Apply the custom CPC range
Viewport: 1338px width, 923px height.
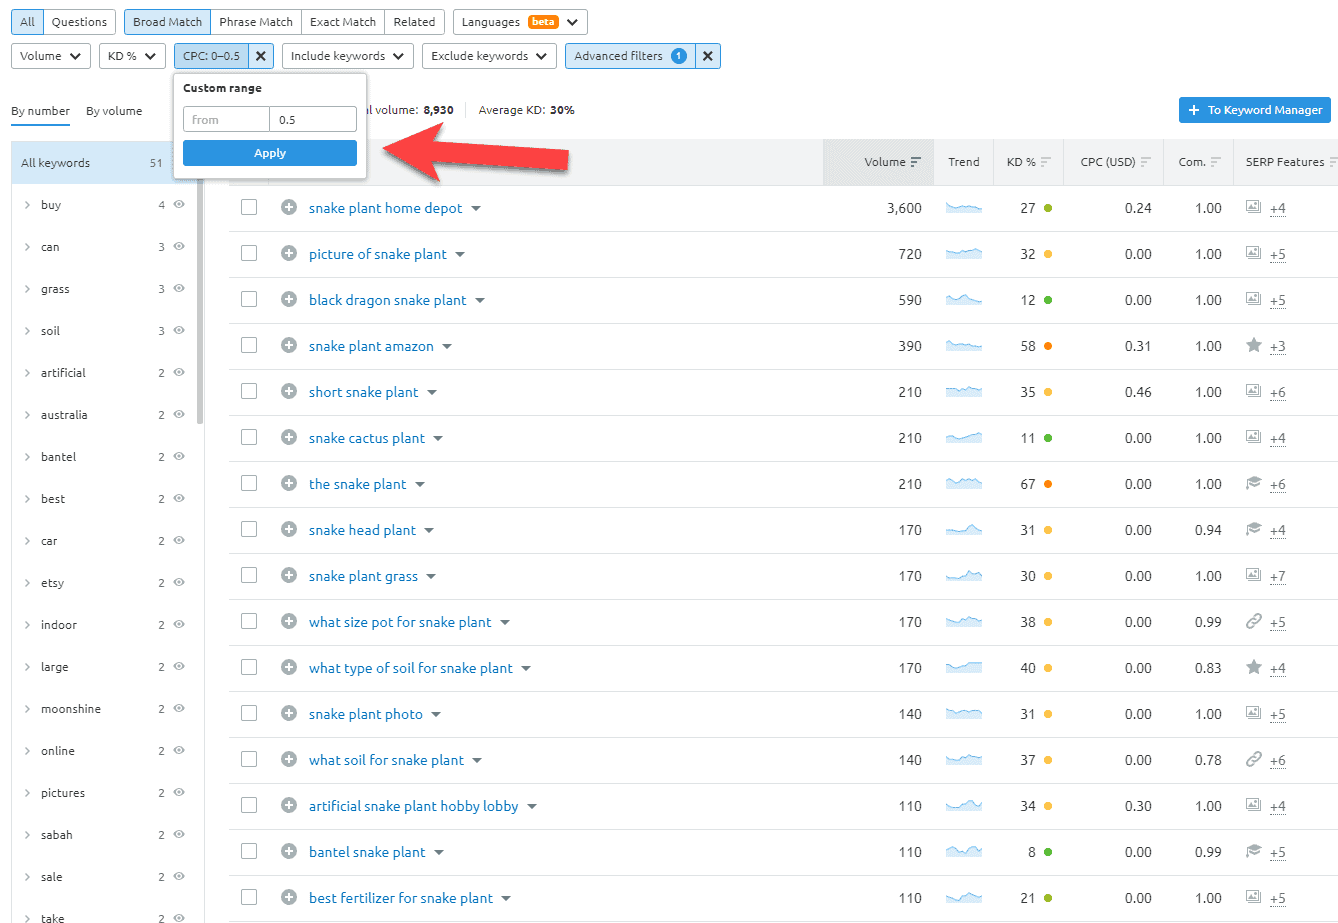point(270,153)
